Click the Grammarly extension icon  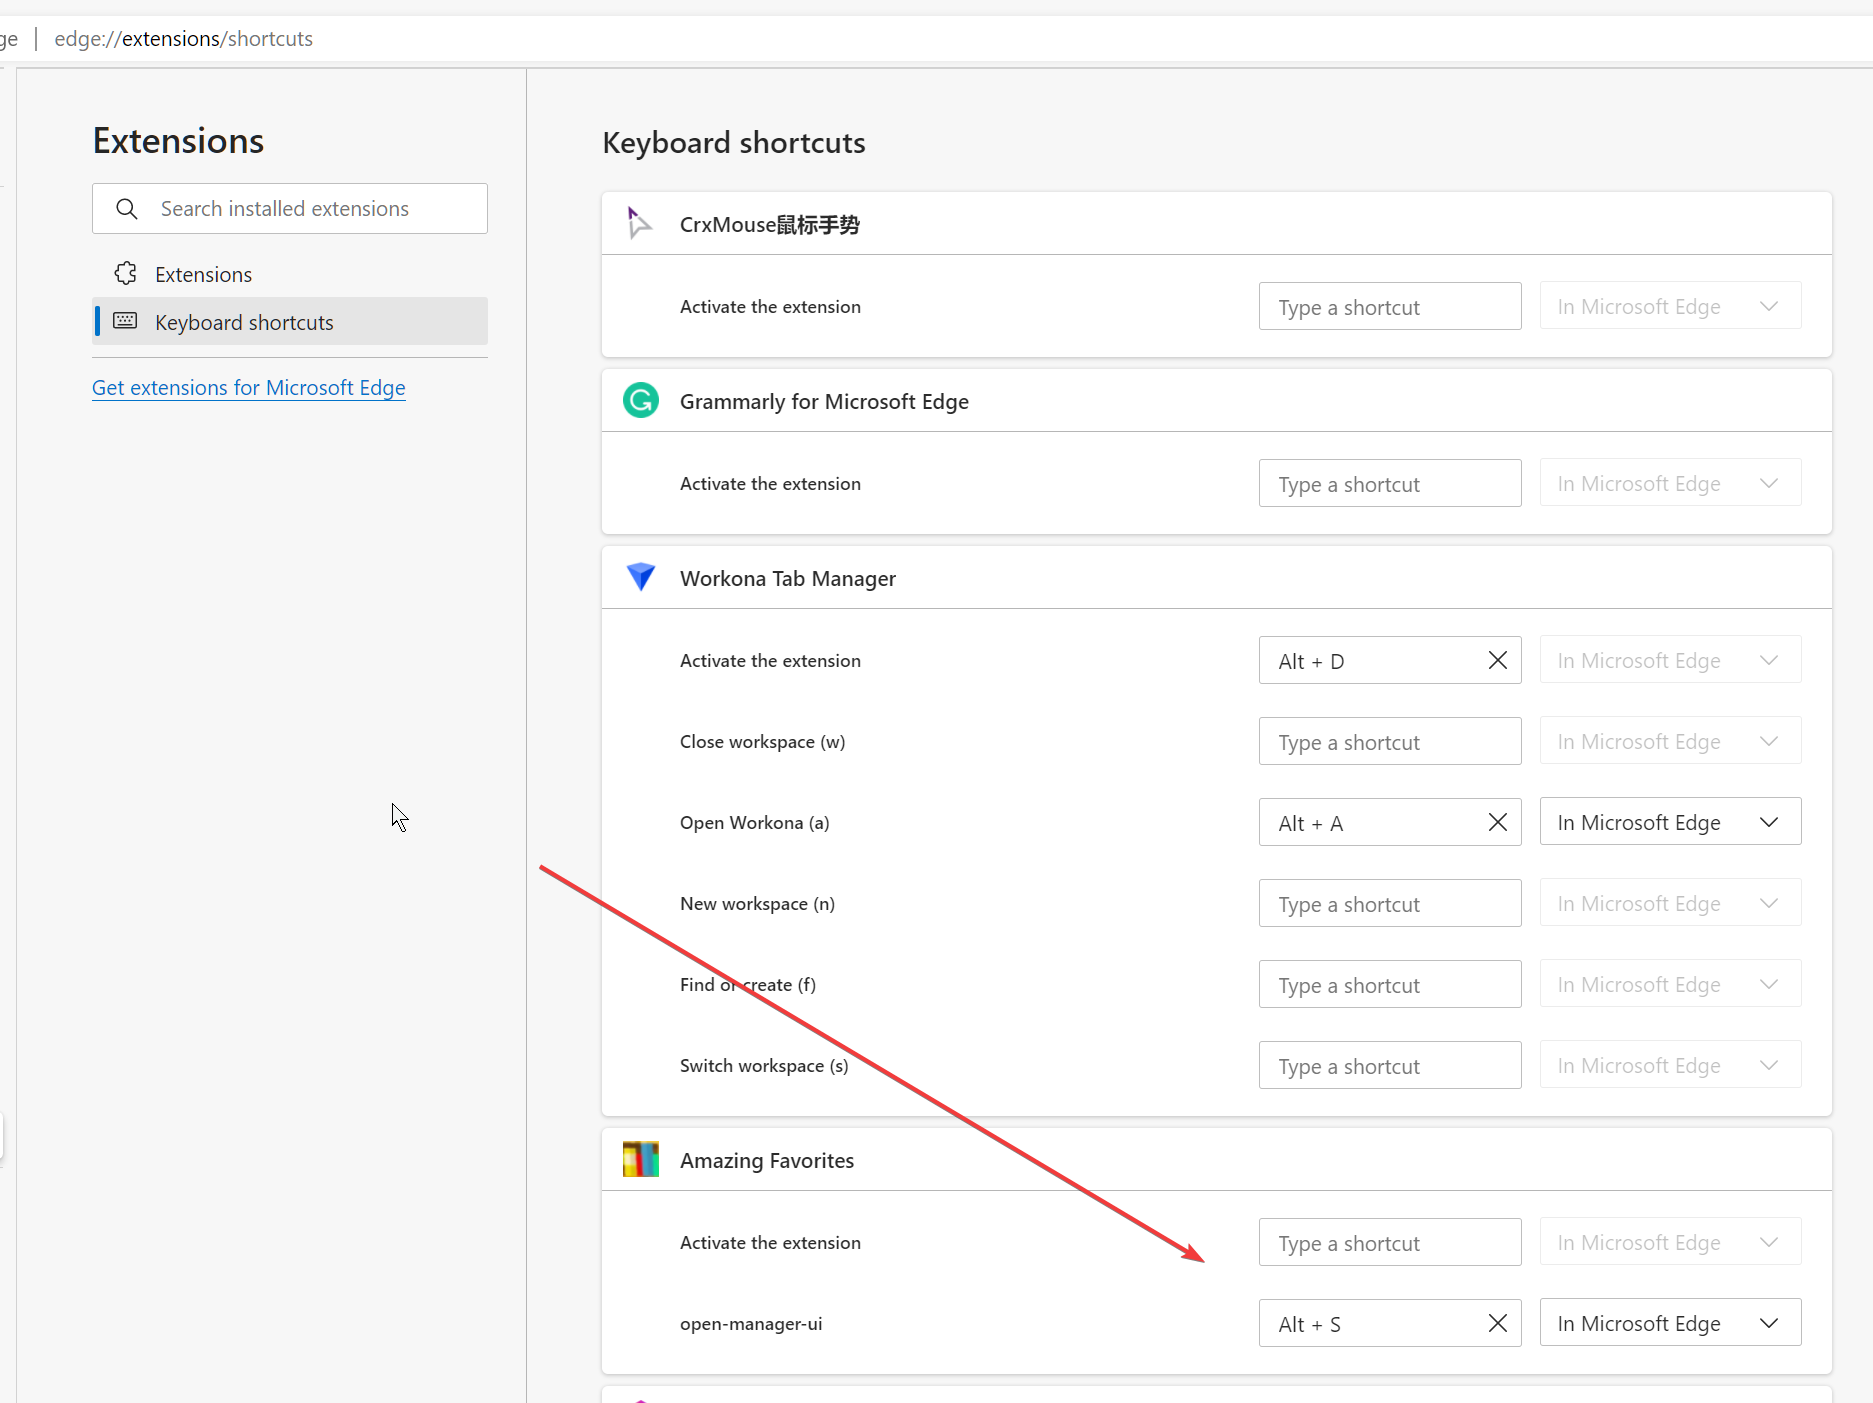(641, 401)
